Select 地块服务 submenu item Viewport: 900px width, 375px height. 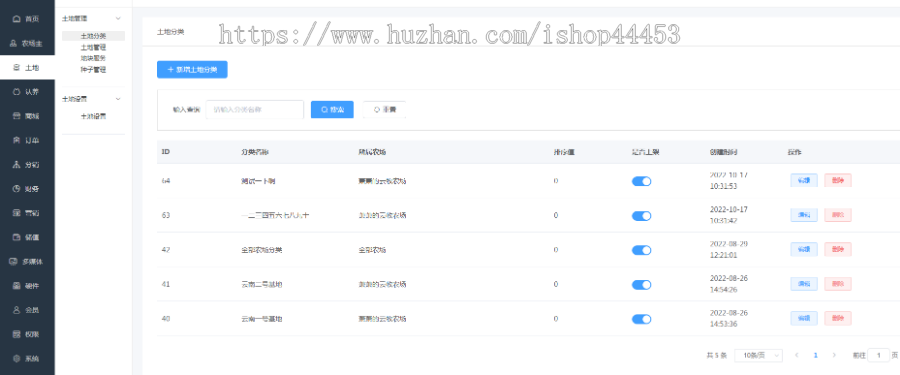pyautogui.click(x=93, y=59)
